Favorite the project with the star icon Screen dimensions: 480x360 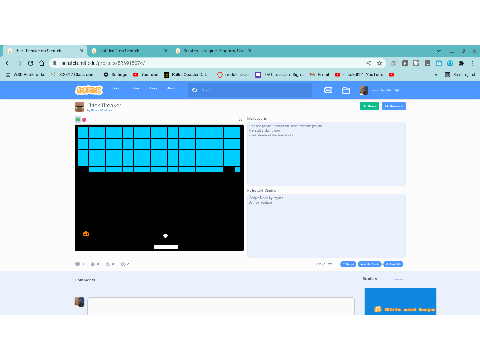[93, 264]
